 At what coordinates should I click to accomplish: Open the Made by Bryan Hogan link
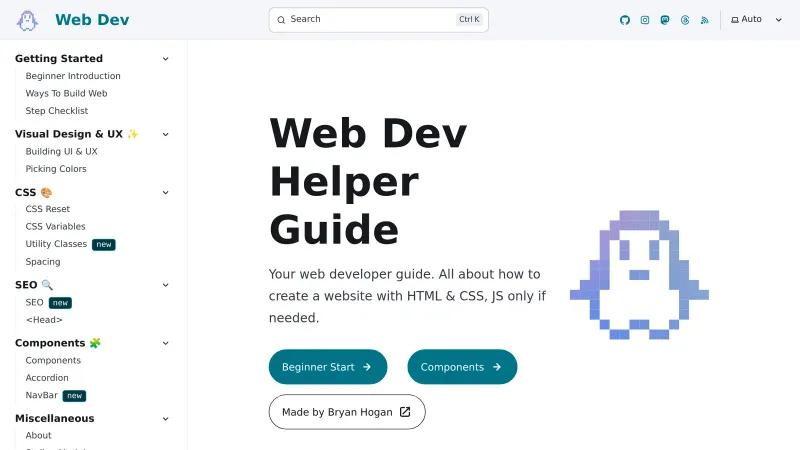pos(346,412)
